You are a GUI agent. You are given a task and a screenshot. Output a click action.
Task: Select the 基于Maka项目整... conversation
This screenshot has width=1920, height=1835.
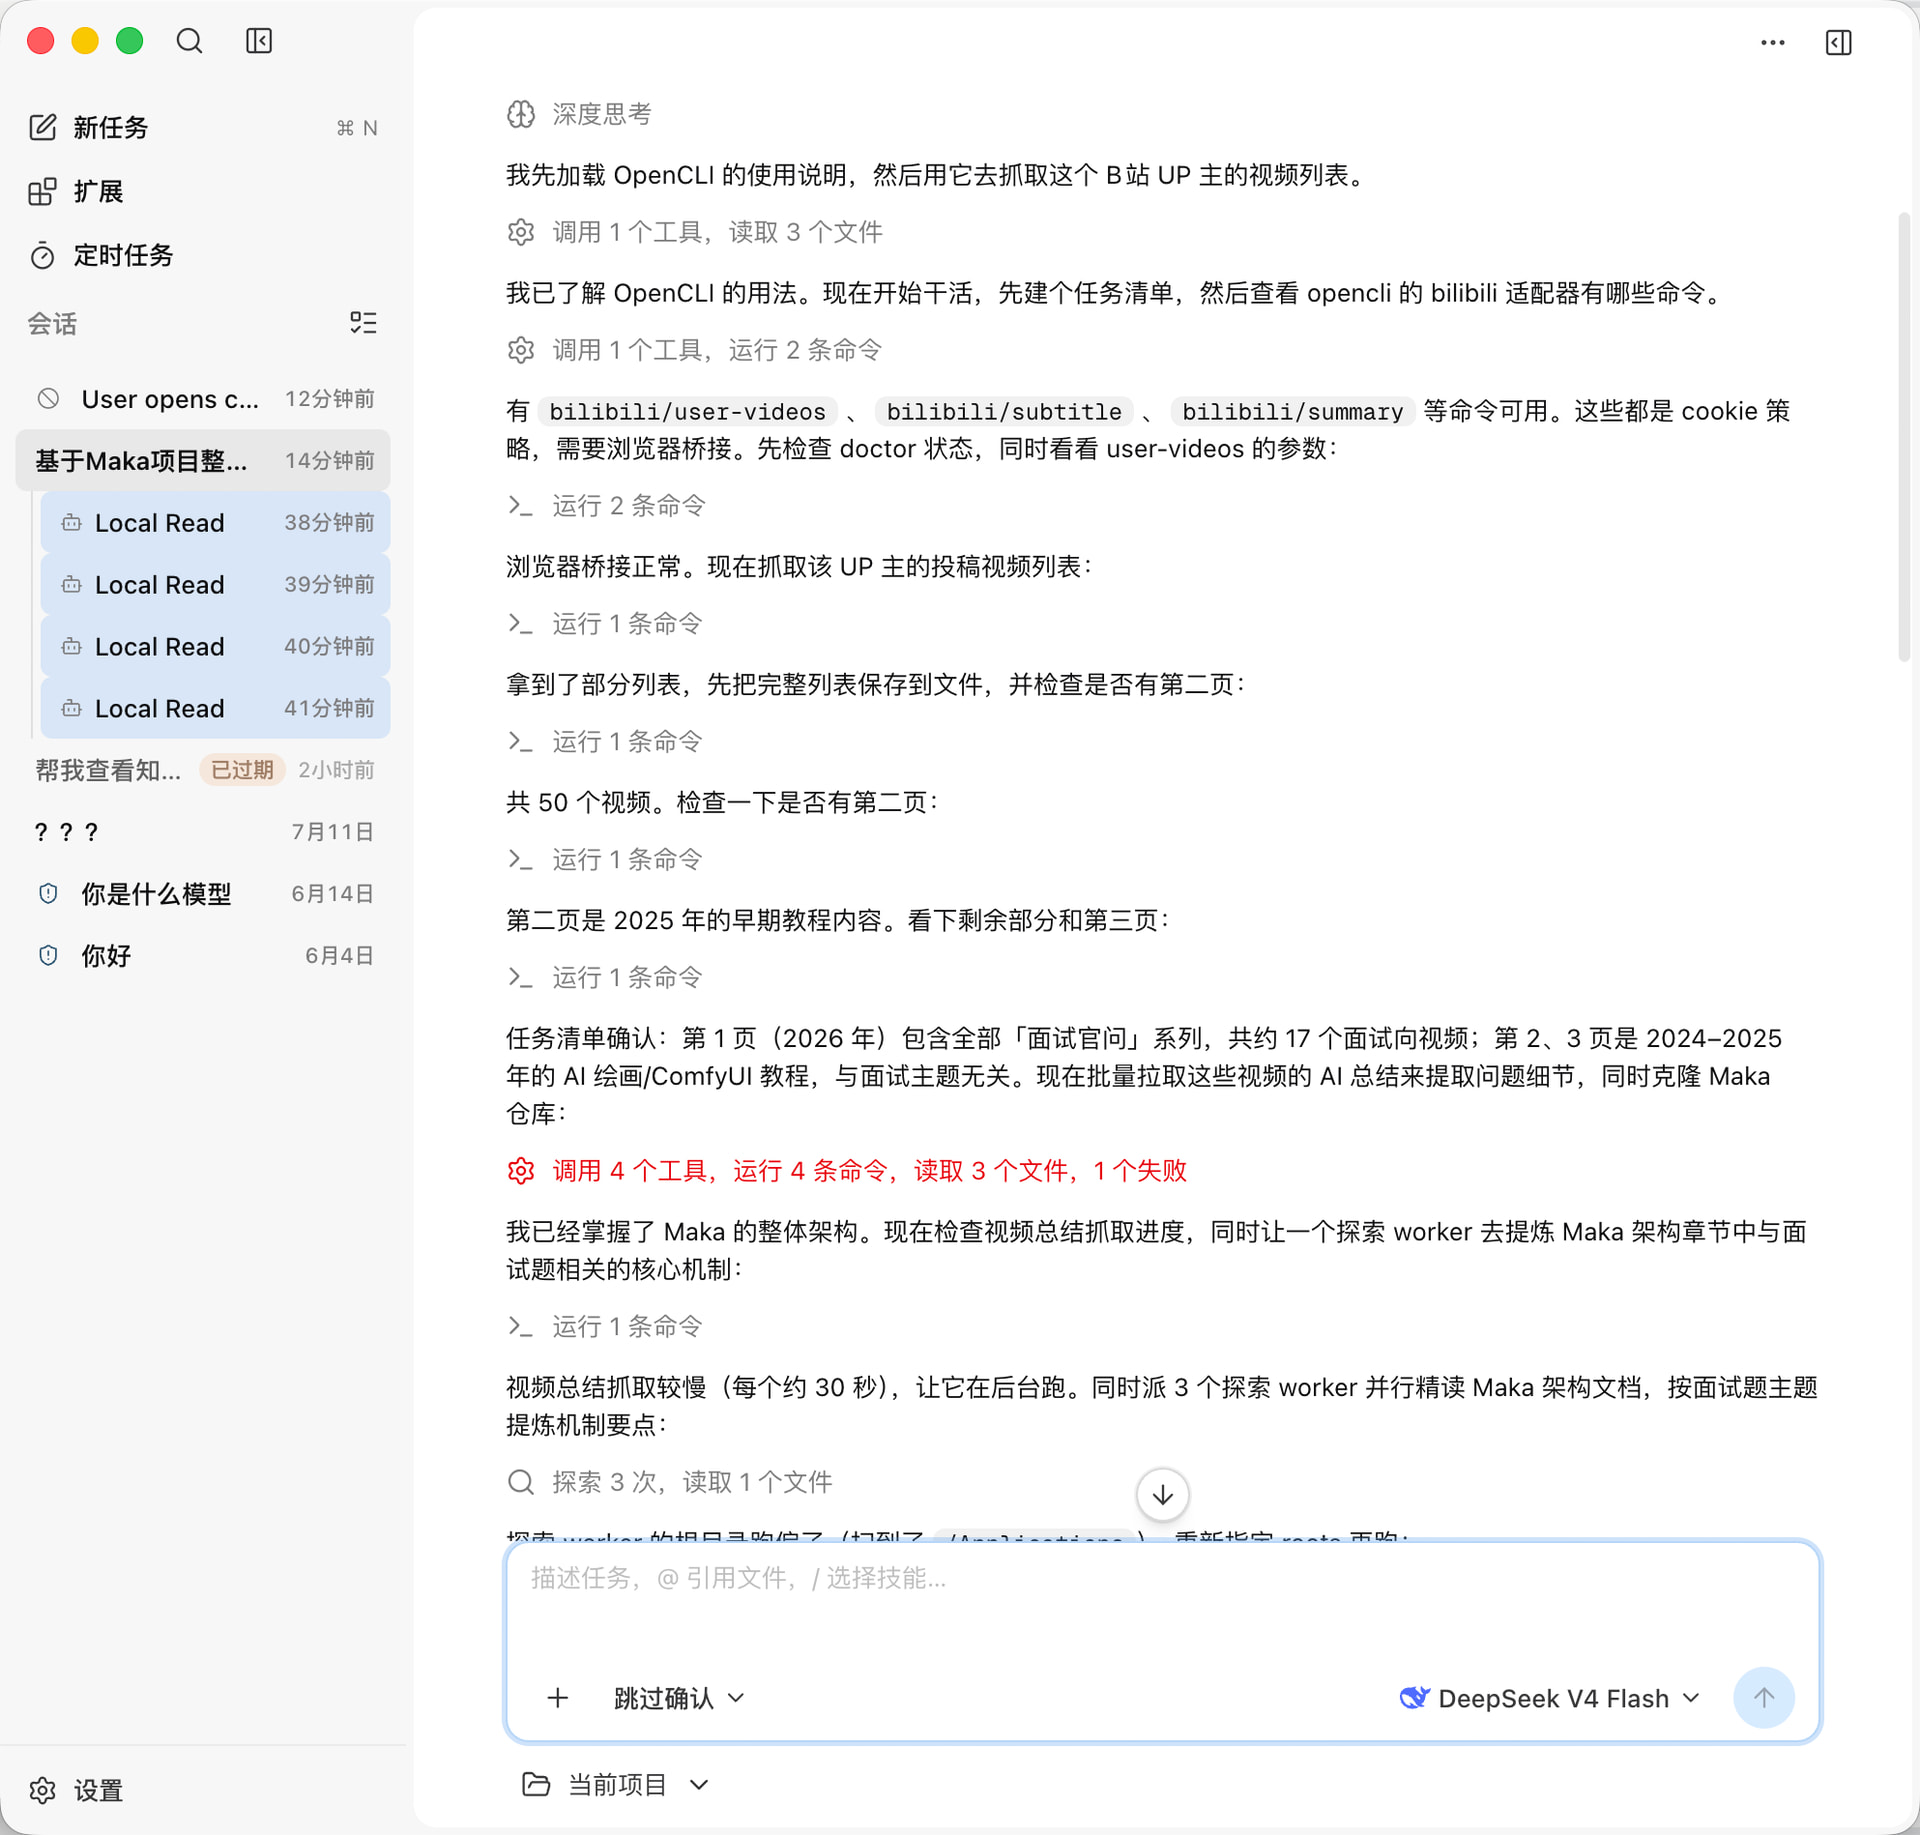pyautogui.click(x=203, y=461)
